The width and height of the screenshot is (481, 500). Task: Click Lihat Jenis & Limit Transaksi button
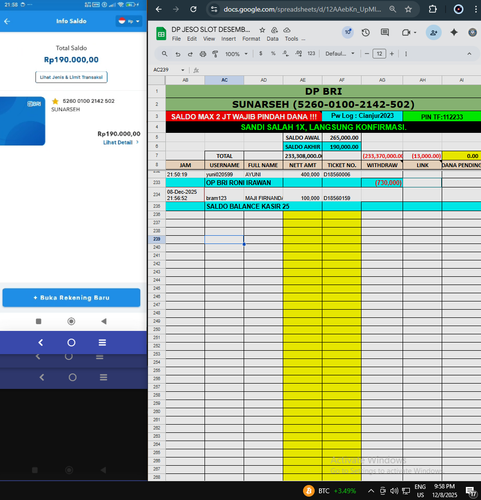(71, 77)
